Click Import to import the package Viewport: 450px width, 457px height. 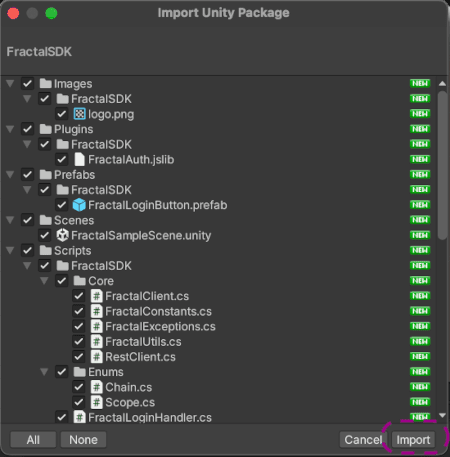(x=413, y=440)
